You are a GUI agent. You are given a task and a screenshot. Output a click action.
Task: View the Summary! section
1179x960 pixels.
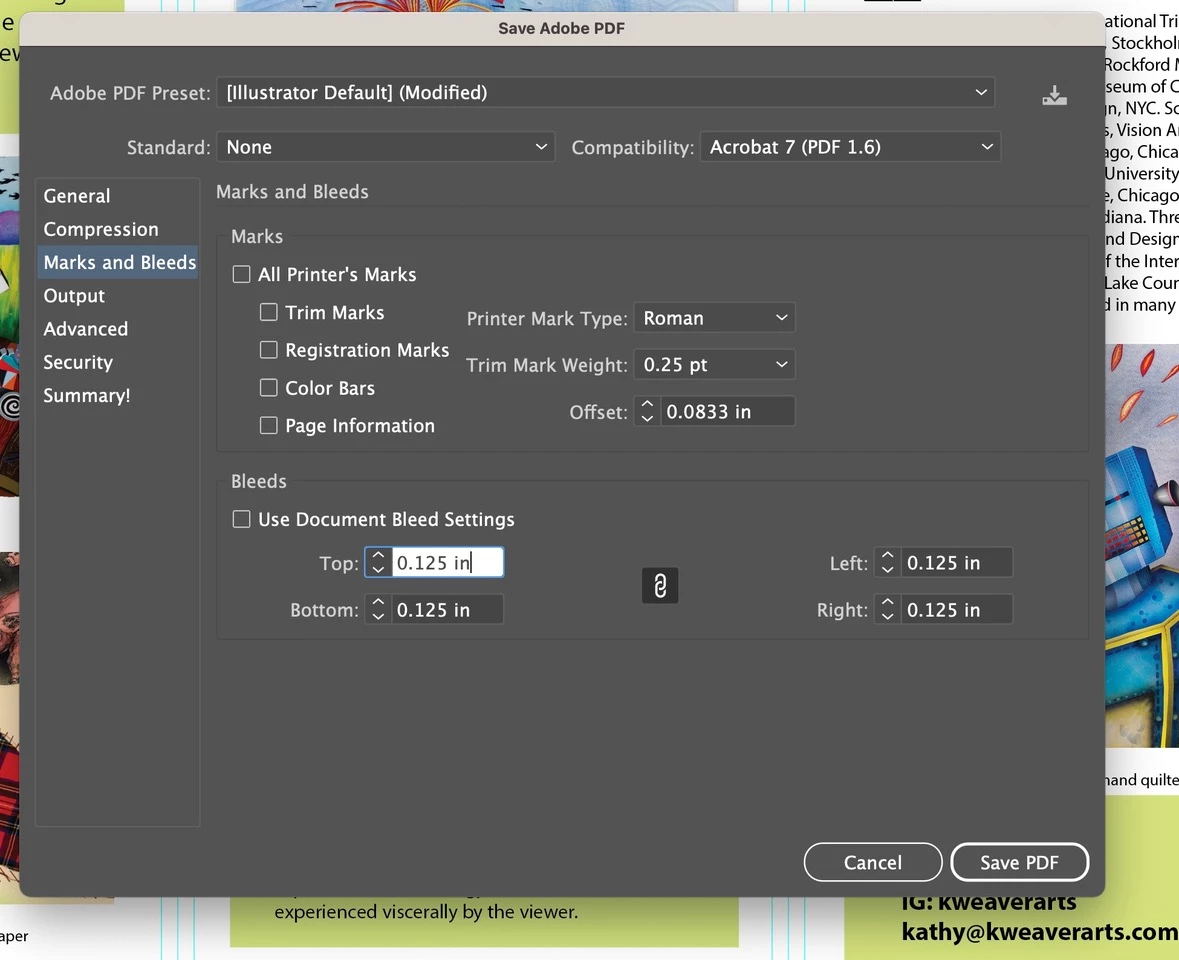118,395
